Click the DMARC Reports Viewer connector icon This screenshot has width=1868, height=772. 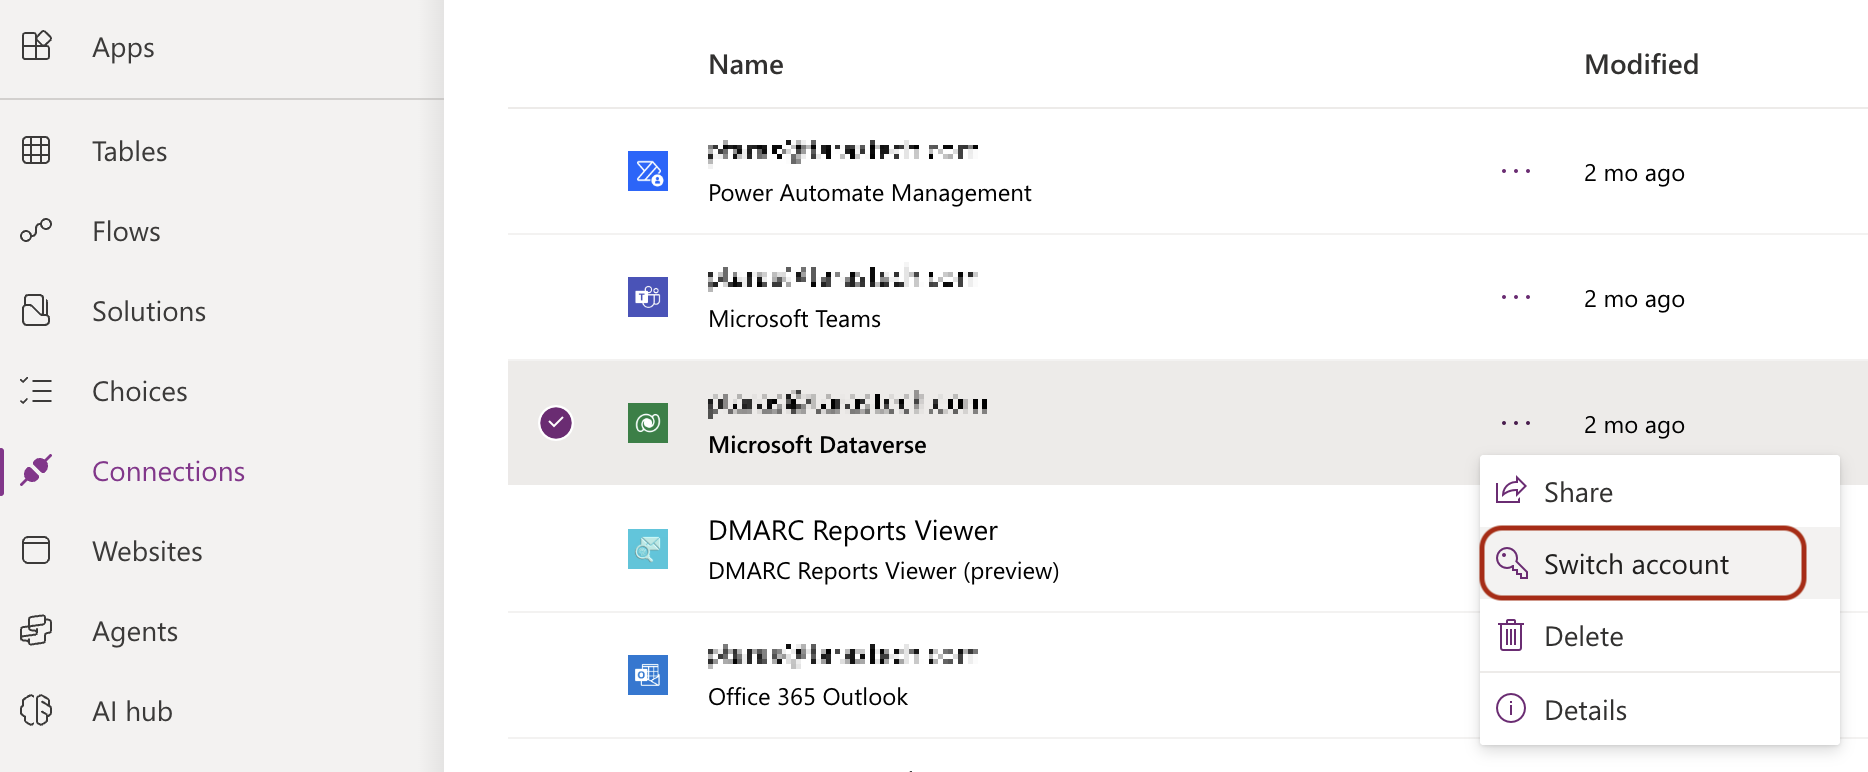(648, 549)
